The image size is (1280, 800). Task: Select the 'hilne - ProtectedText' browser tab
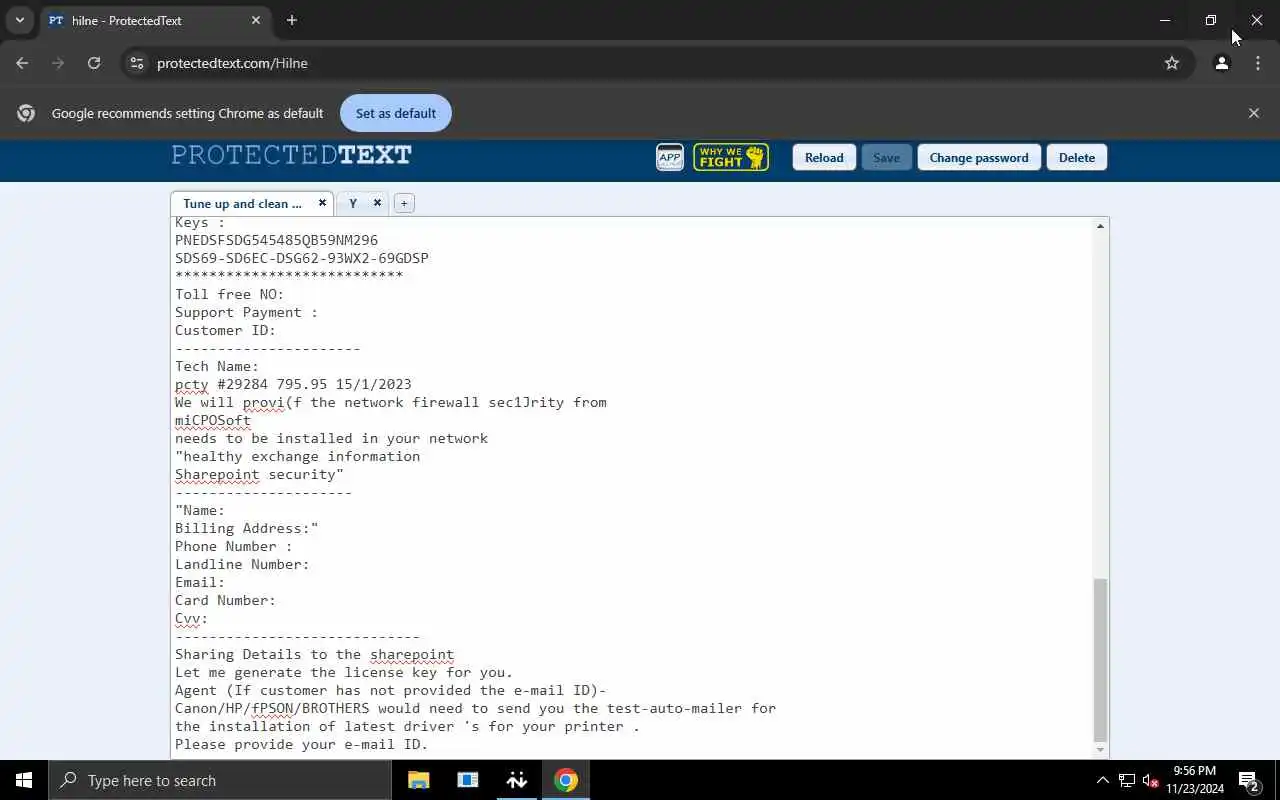tap(154, 20)
